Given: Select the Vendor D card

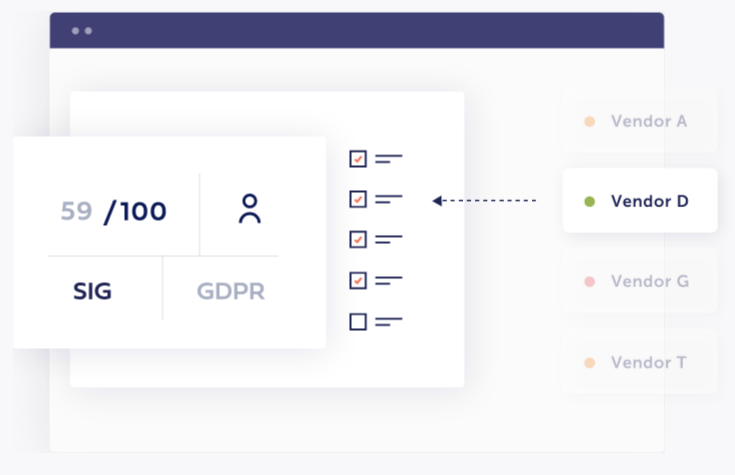Looking at the screenshot, I should pos(640,200).
